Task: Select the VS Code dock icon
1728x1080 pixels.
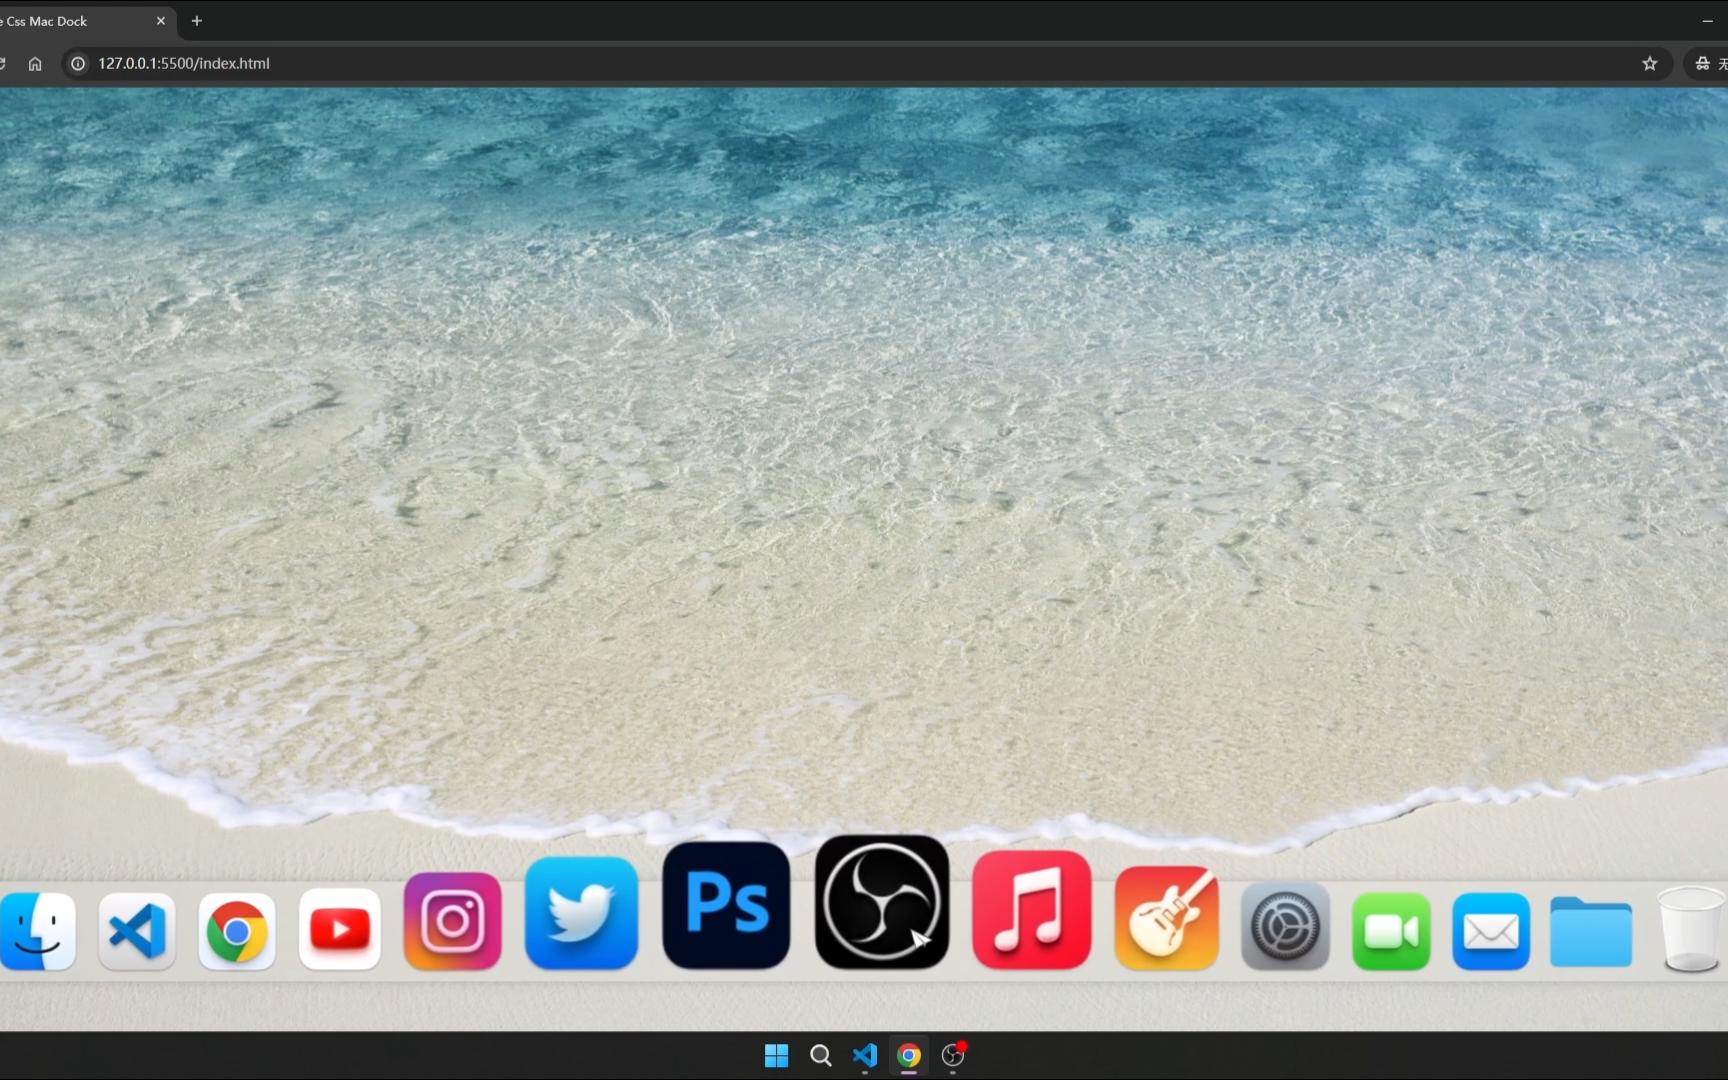Action: [136, 931]
